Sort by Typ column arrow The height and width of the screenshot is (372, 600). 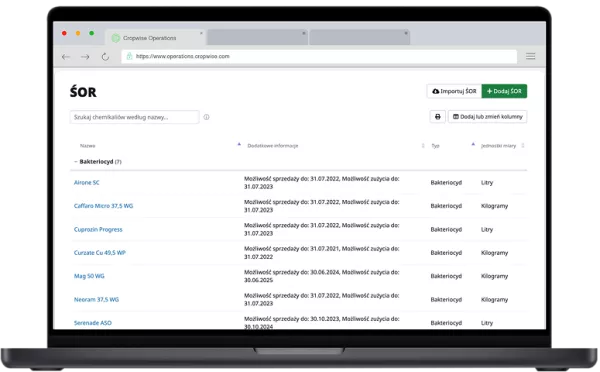coord(473,144)
